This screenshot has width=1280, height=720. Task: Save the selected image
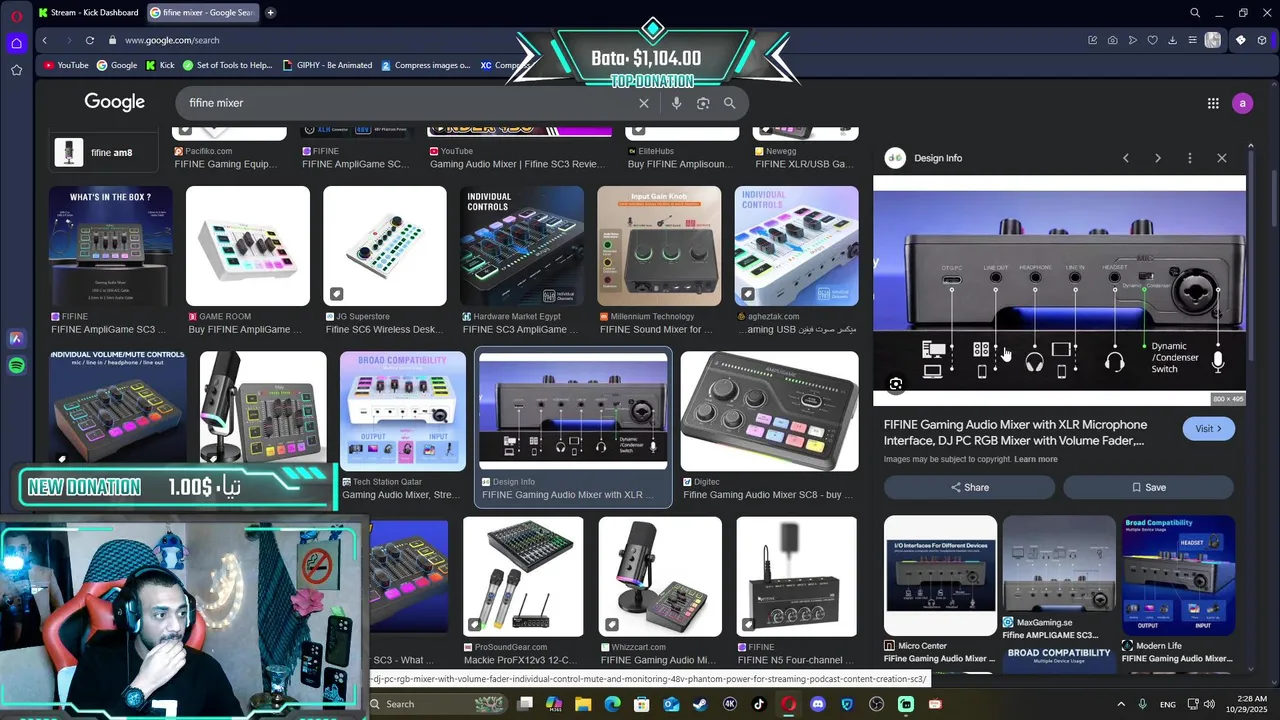click(x=1148, y=487)
